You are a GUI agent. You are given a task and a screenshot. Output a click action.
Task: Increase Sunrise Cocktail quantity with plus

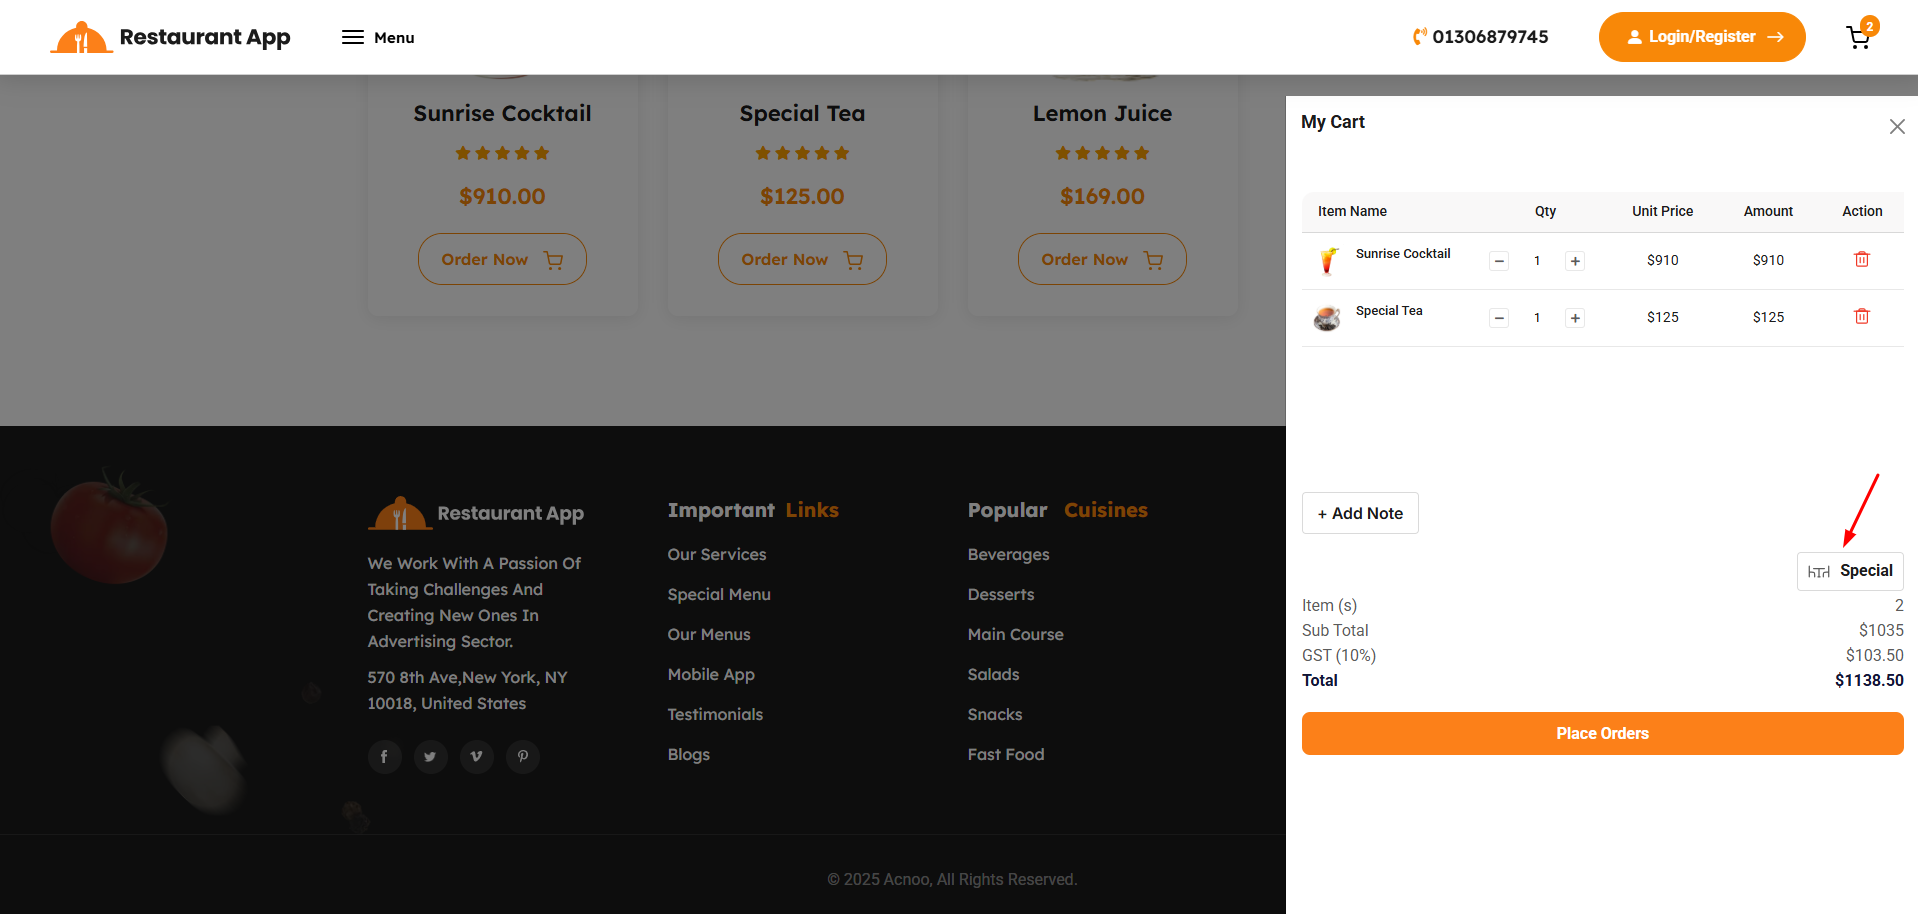tap(1575, 261)
